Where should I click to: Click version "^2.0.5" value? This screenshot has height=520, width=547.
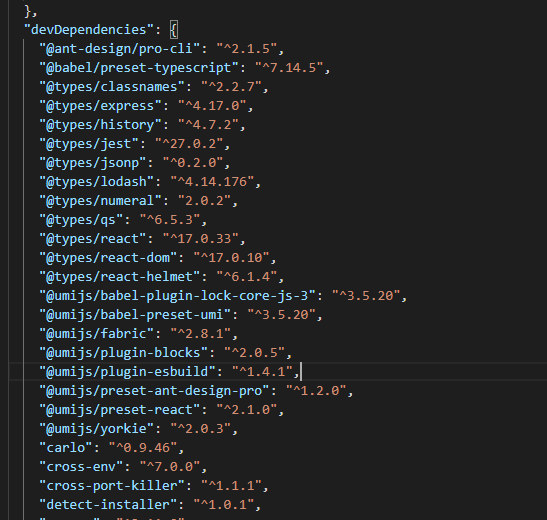coord(254,353)
